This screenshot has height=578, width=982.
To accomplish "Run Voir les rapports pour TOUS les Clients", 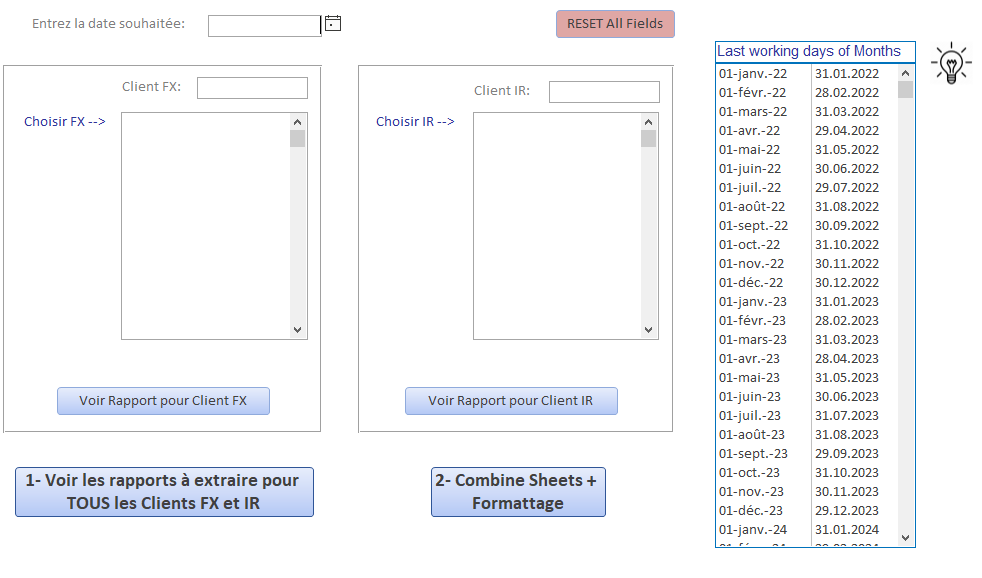I will coord(164,492).
